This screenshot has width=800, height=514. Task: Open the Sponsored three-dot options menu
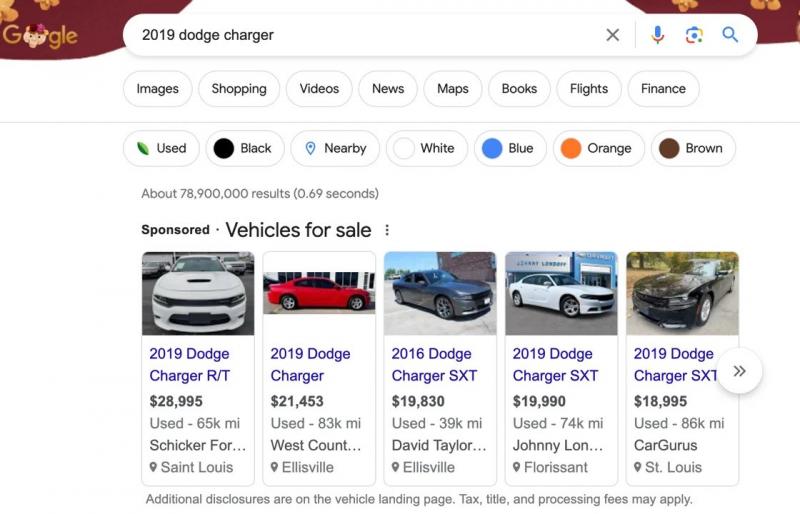pos(387,230)
